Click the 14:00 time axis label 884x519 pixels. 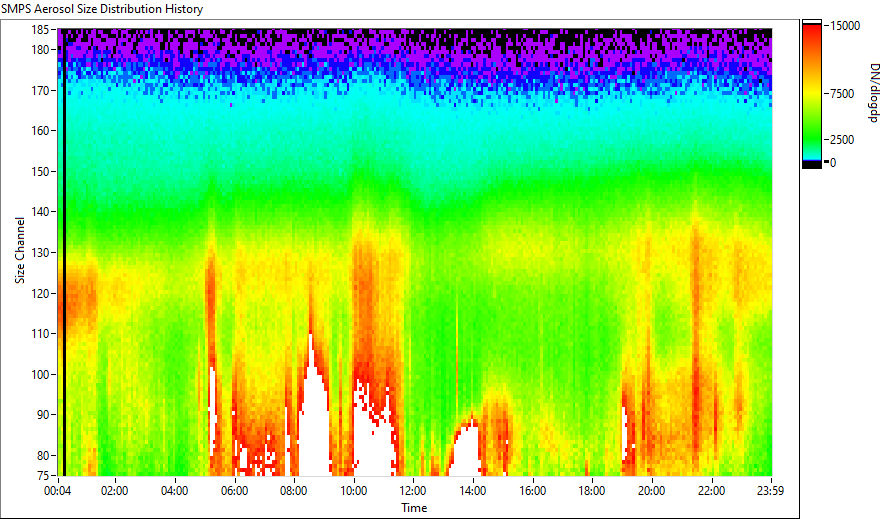tap(472, 491)
